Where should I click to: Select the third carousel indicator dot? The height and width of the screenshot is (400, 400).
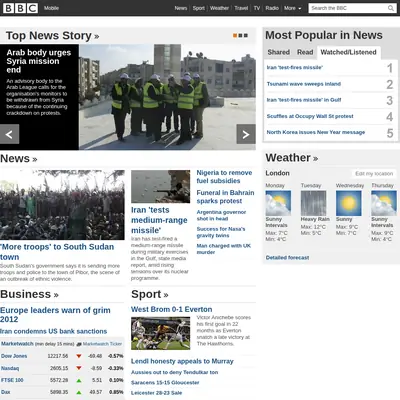246,36
